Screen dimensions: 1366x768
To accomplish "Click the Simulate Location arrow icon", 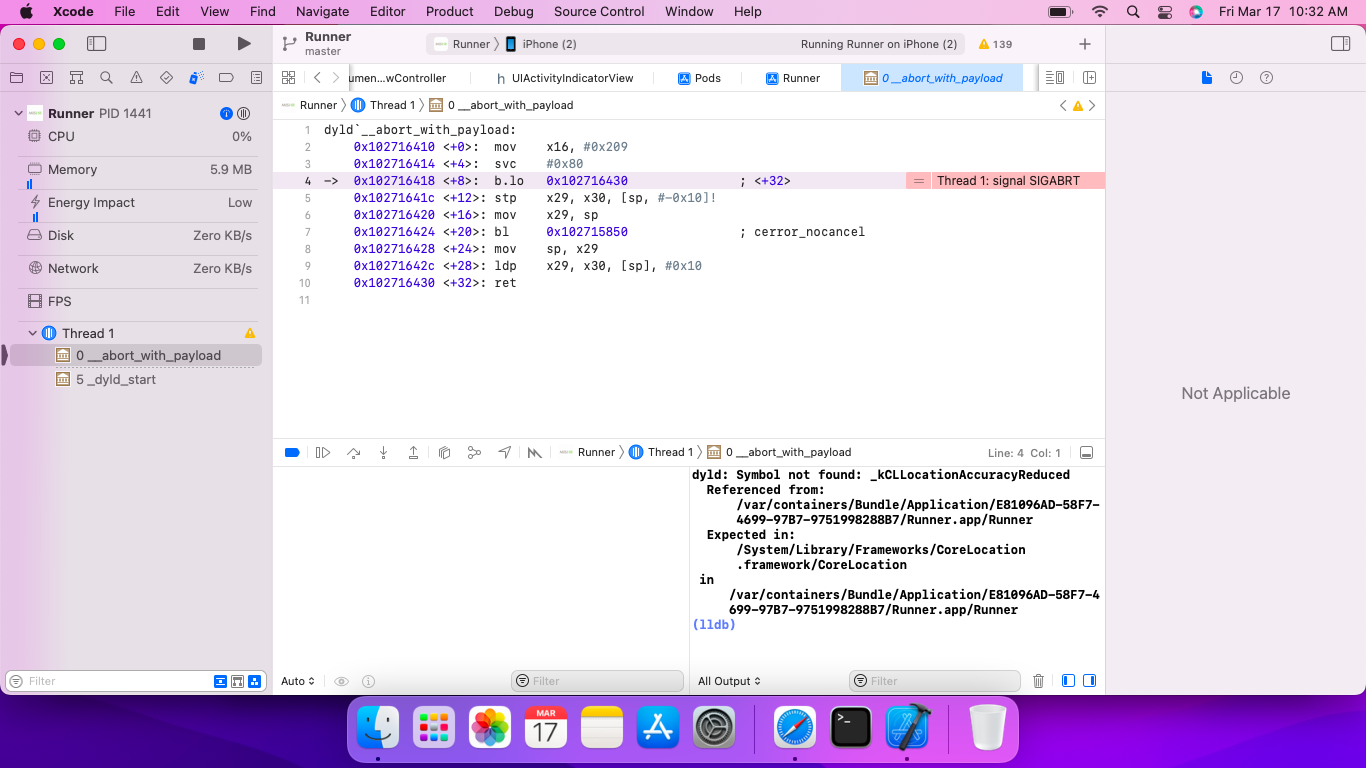I will [505, 453].
